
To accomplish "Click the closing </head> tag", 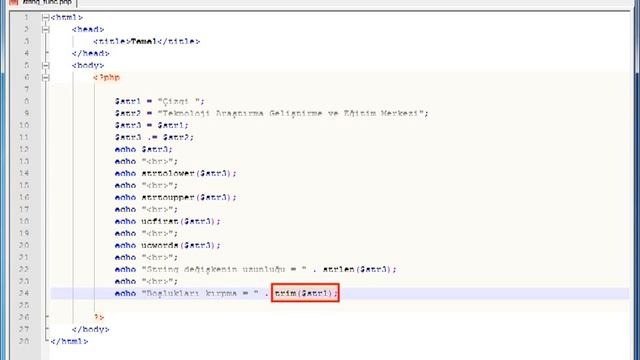I will click(x=91, y=53).
